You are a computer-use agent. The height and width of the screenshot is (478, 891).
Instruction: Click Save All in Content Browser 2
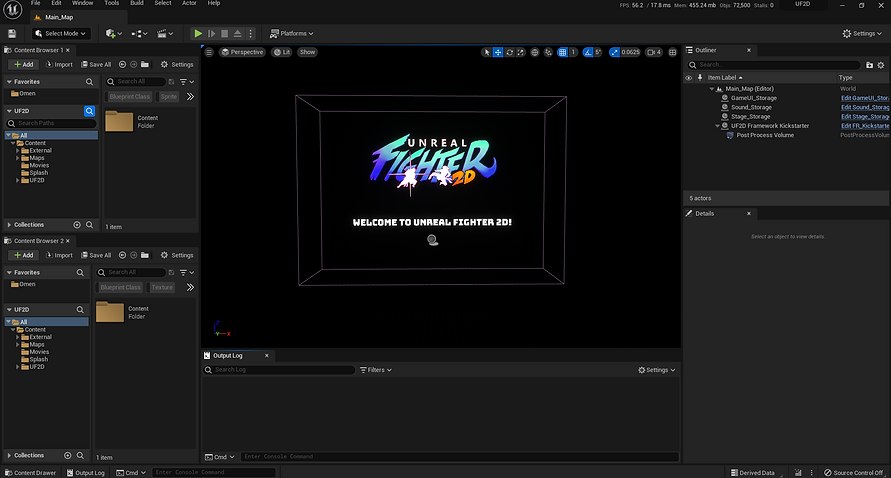(96, 255)
